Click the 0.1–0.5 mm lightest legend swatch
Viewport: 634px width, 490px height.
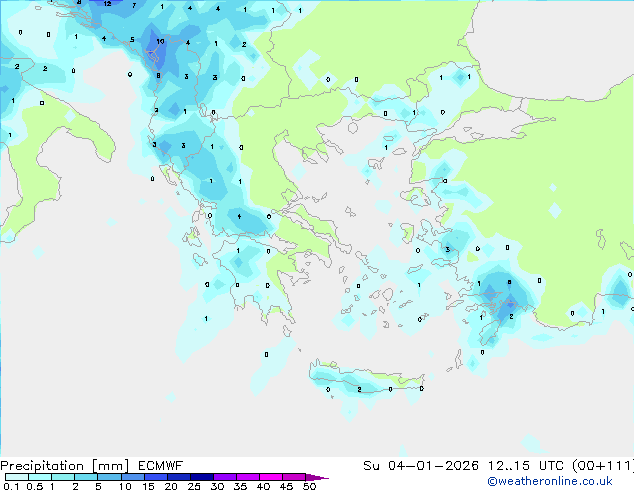pyautogui.click(x=17, y=477)
